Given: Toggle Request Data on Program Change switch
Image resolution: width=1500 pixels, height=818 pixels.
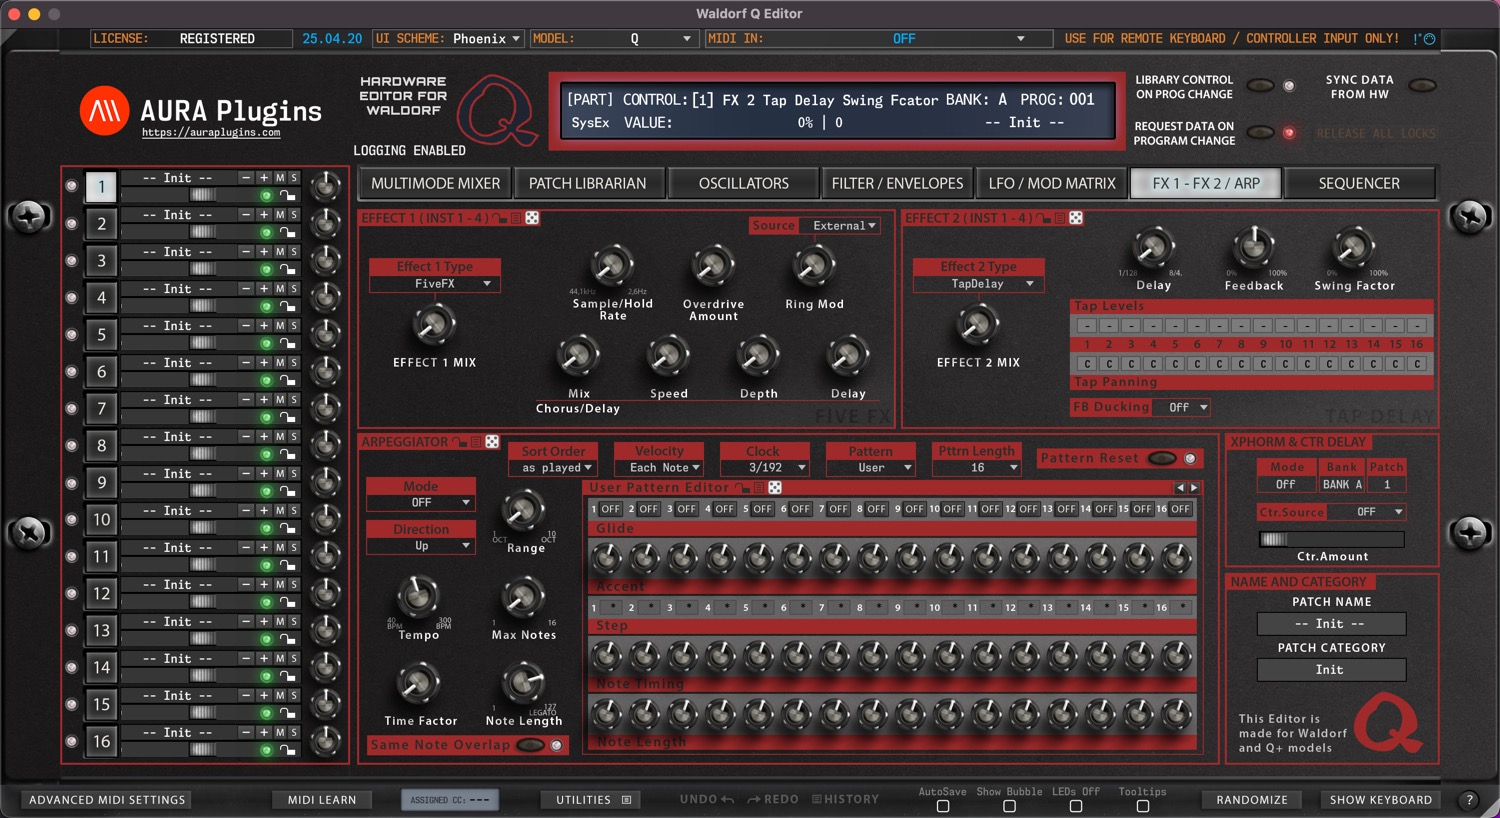Looking at the screenshot, I should [x=1261, y=133].
